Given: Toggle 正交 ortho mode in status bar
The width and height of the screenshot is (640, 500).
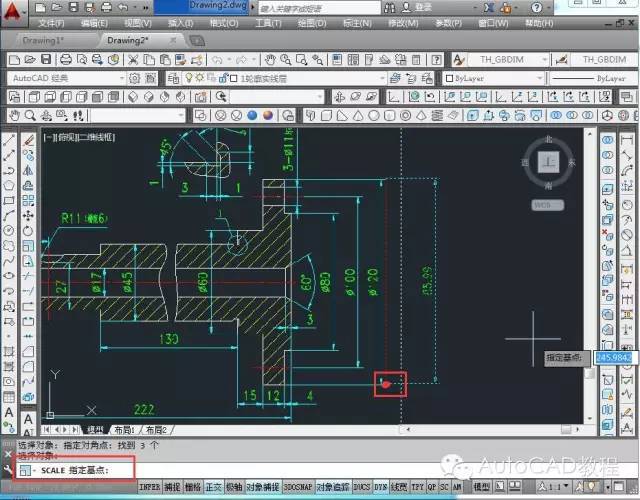Looking at the screenshot, I should 214,486.
